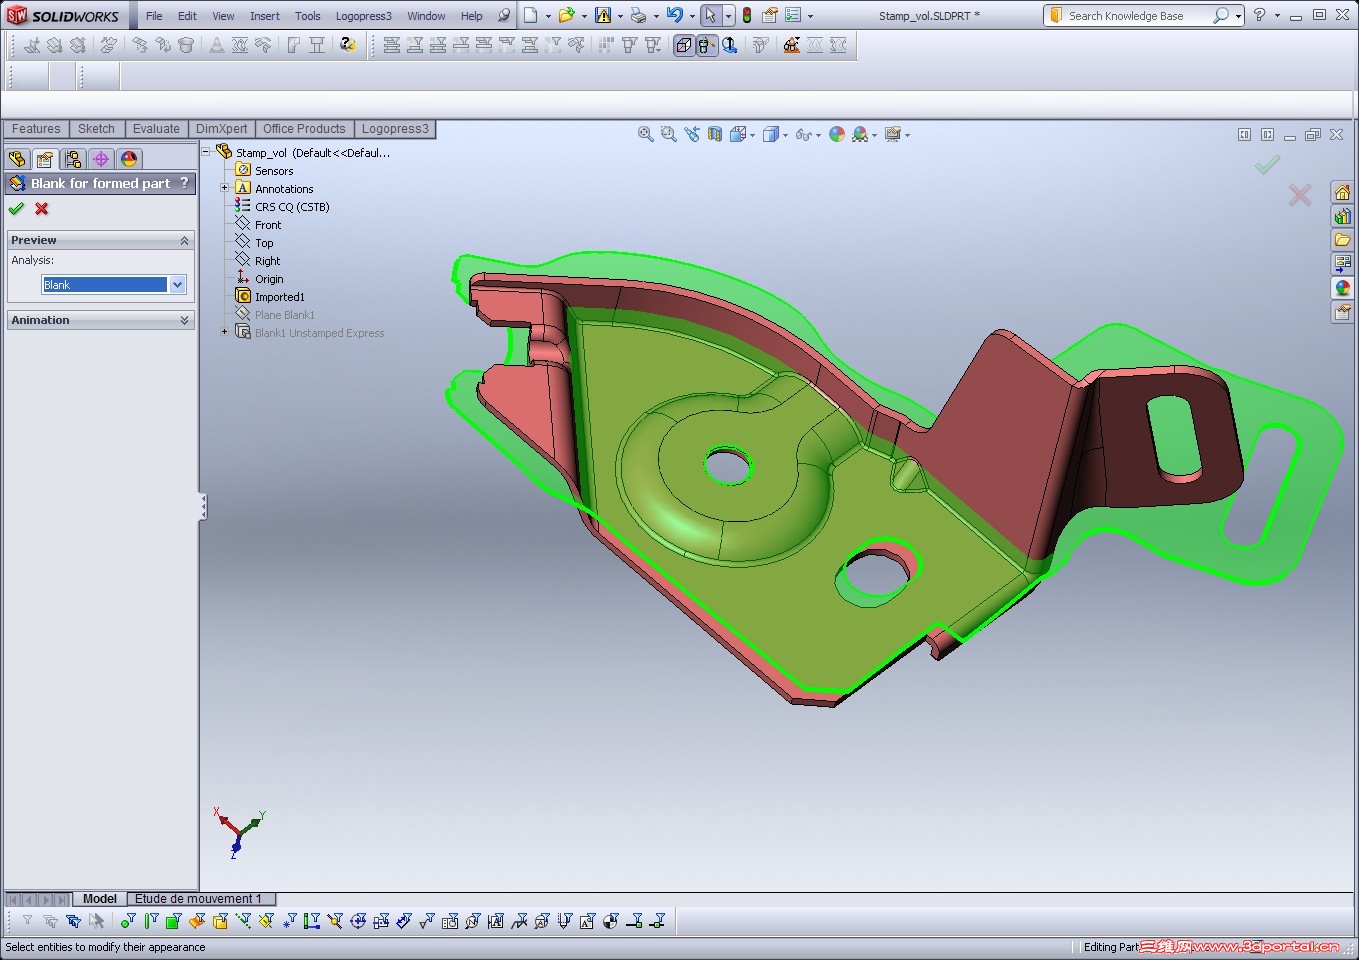1359x960 pixels.
Task: Switch to the Office Products tab
Action: click(x=304, y=129)
